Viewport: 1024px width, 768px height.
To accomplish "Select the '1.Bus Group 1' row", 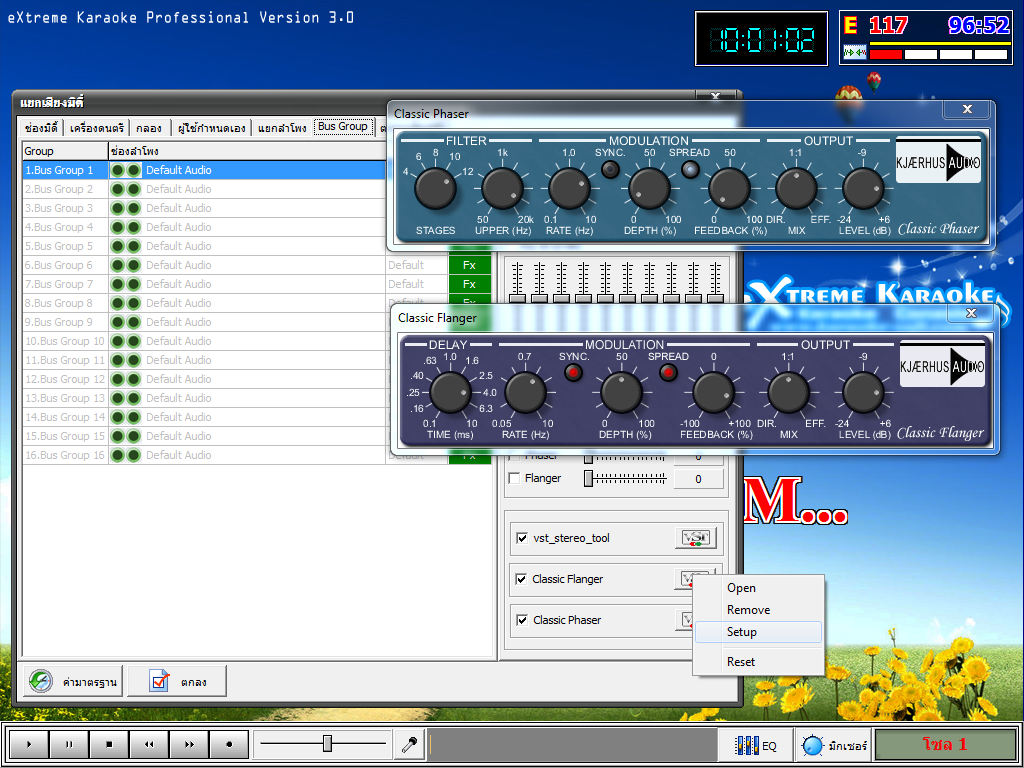I will point(204,170).
